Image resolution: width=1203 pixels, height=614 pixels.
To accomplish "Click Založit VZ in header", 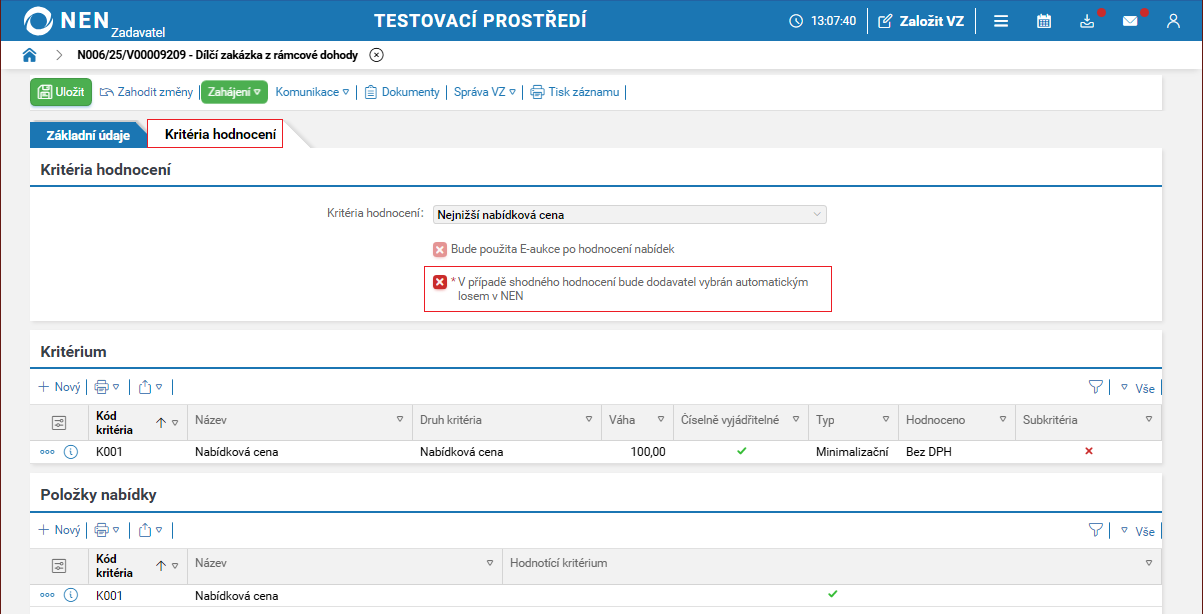I will (x=921, y=21).
